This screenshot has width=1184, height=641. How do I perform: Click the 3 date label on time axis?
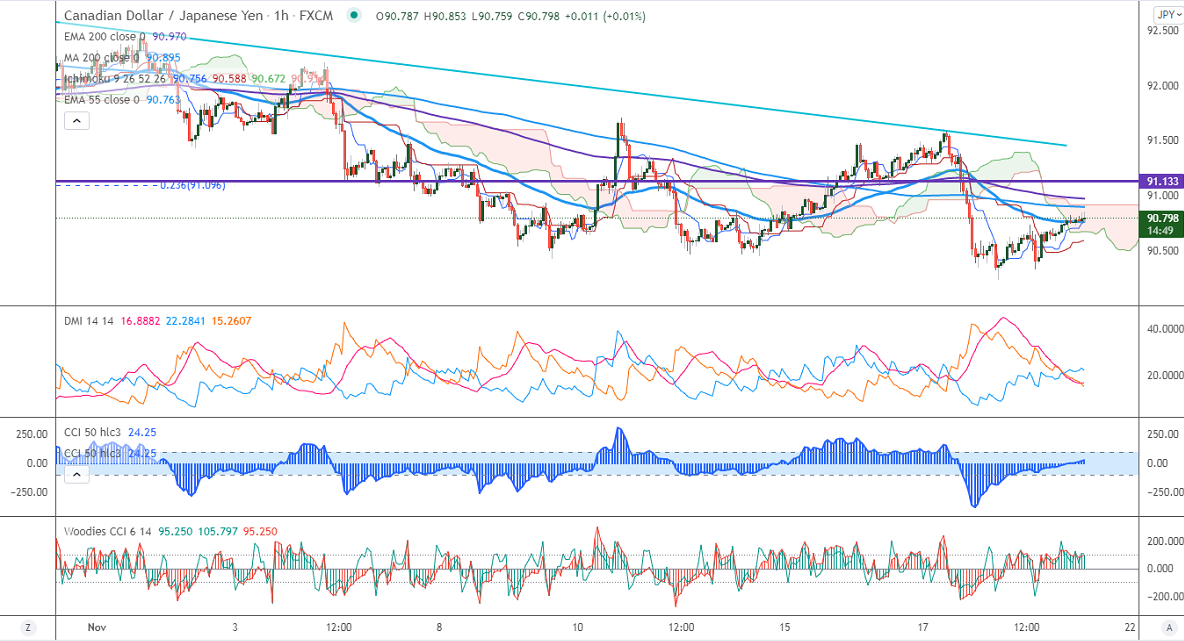point(235,627)
